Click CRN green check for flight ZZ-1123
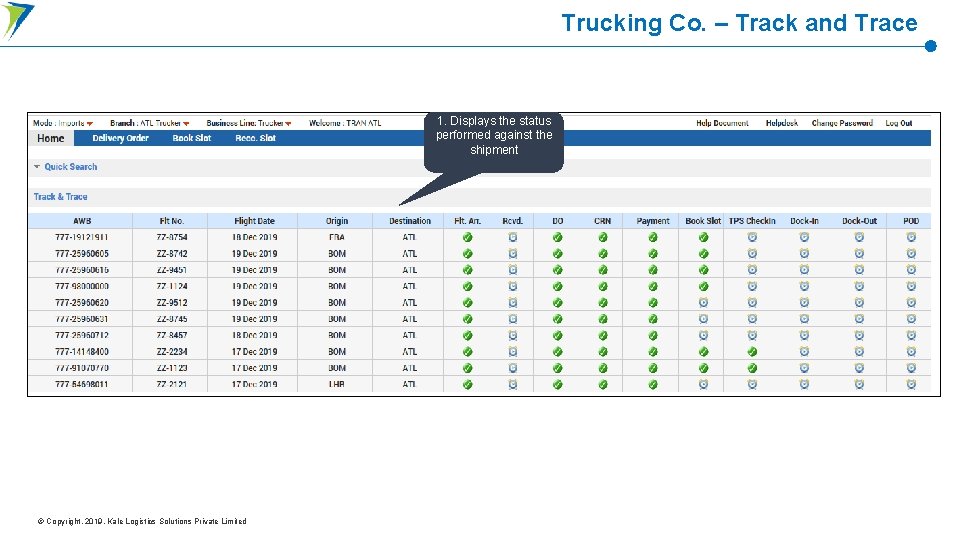Screen dimensions: 960x540 [x=603, y=368]
